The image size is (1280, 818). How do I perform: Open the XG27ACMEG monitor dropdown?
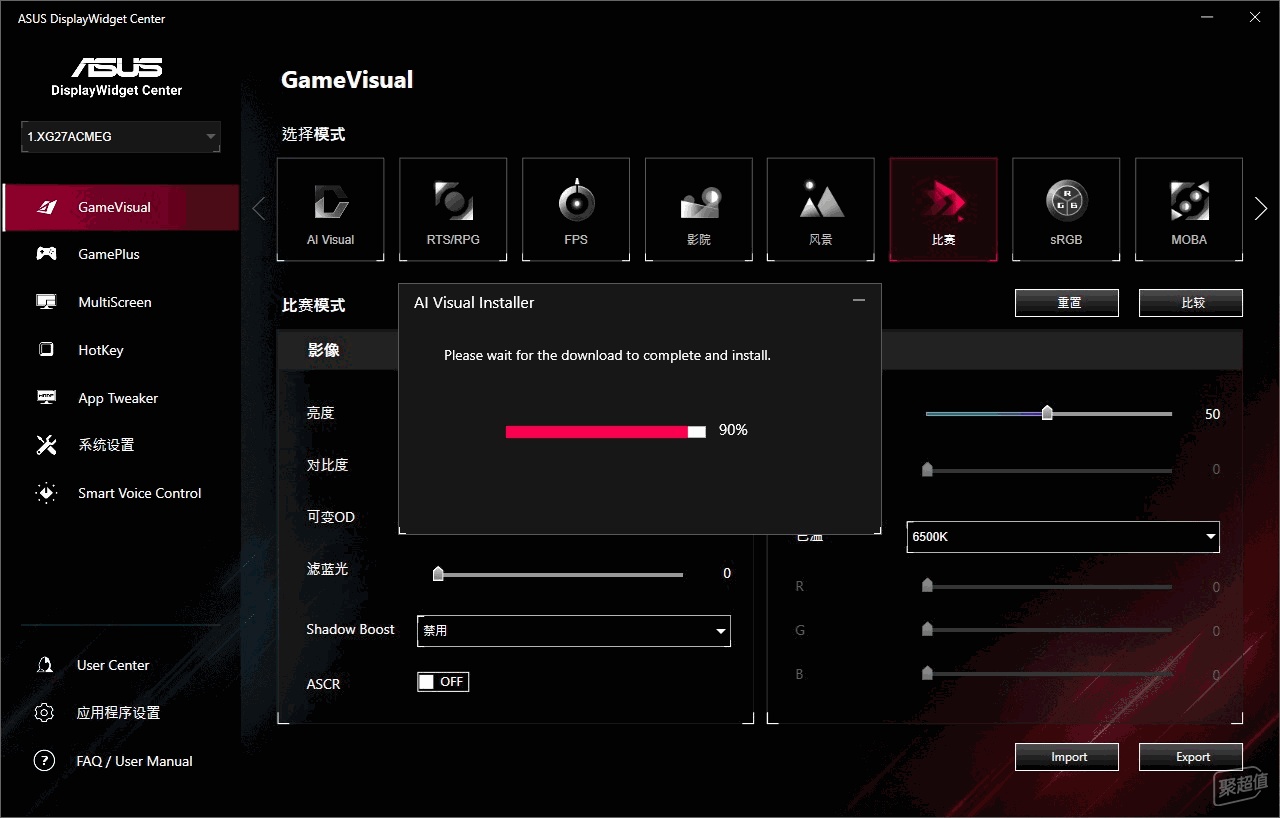pos(121,137)
